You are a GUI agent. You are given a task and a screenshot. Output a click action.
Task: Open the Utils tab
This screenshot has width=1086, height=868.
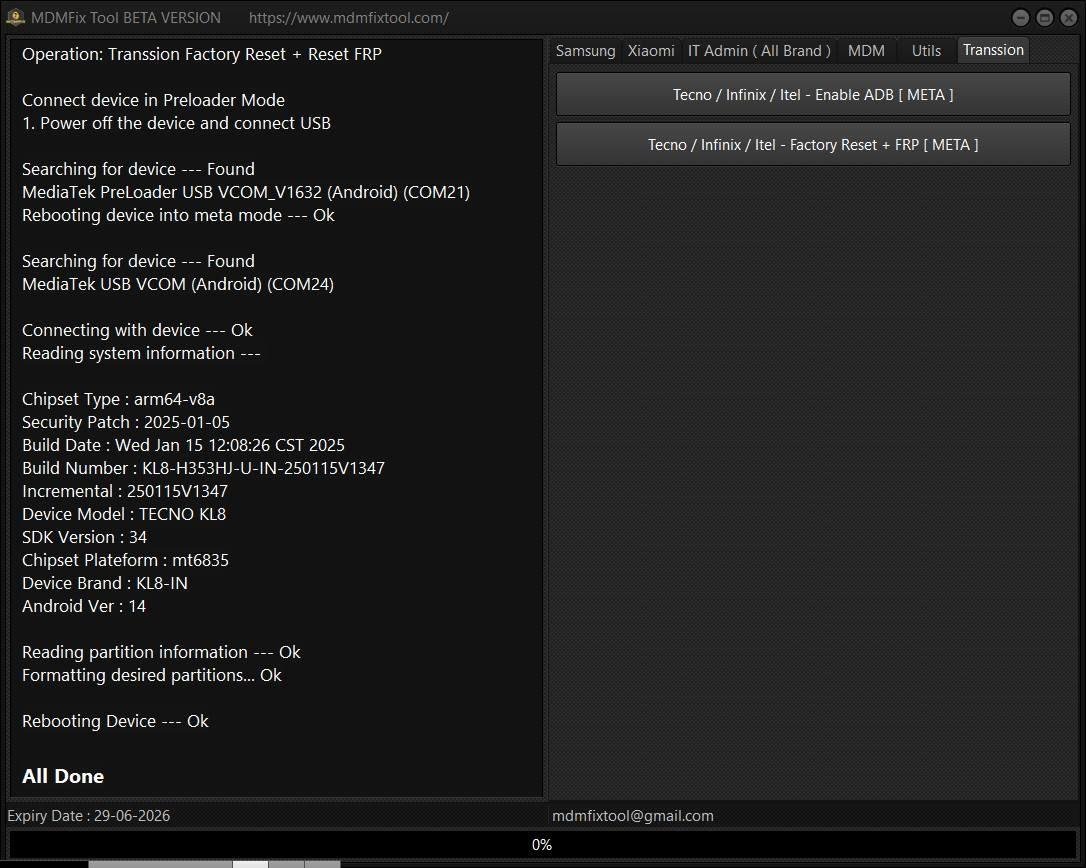pos(926,51)
